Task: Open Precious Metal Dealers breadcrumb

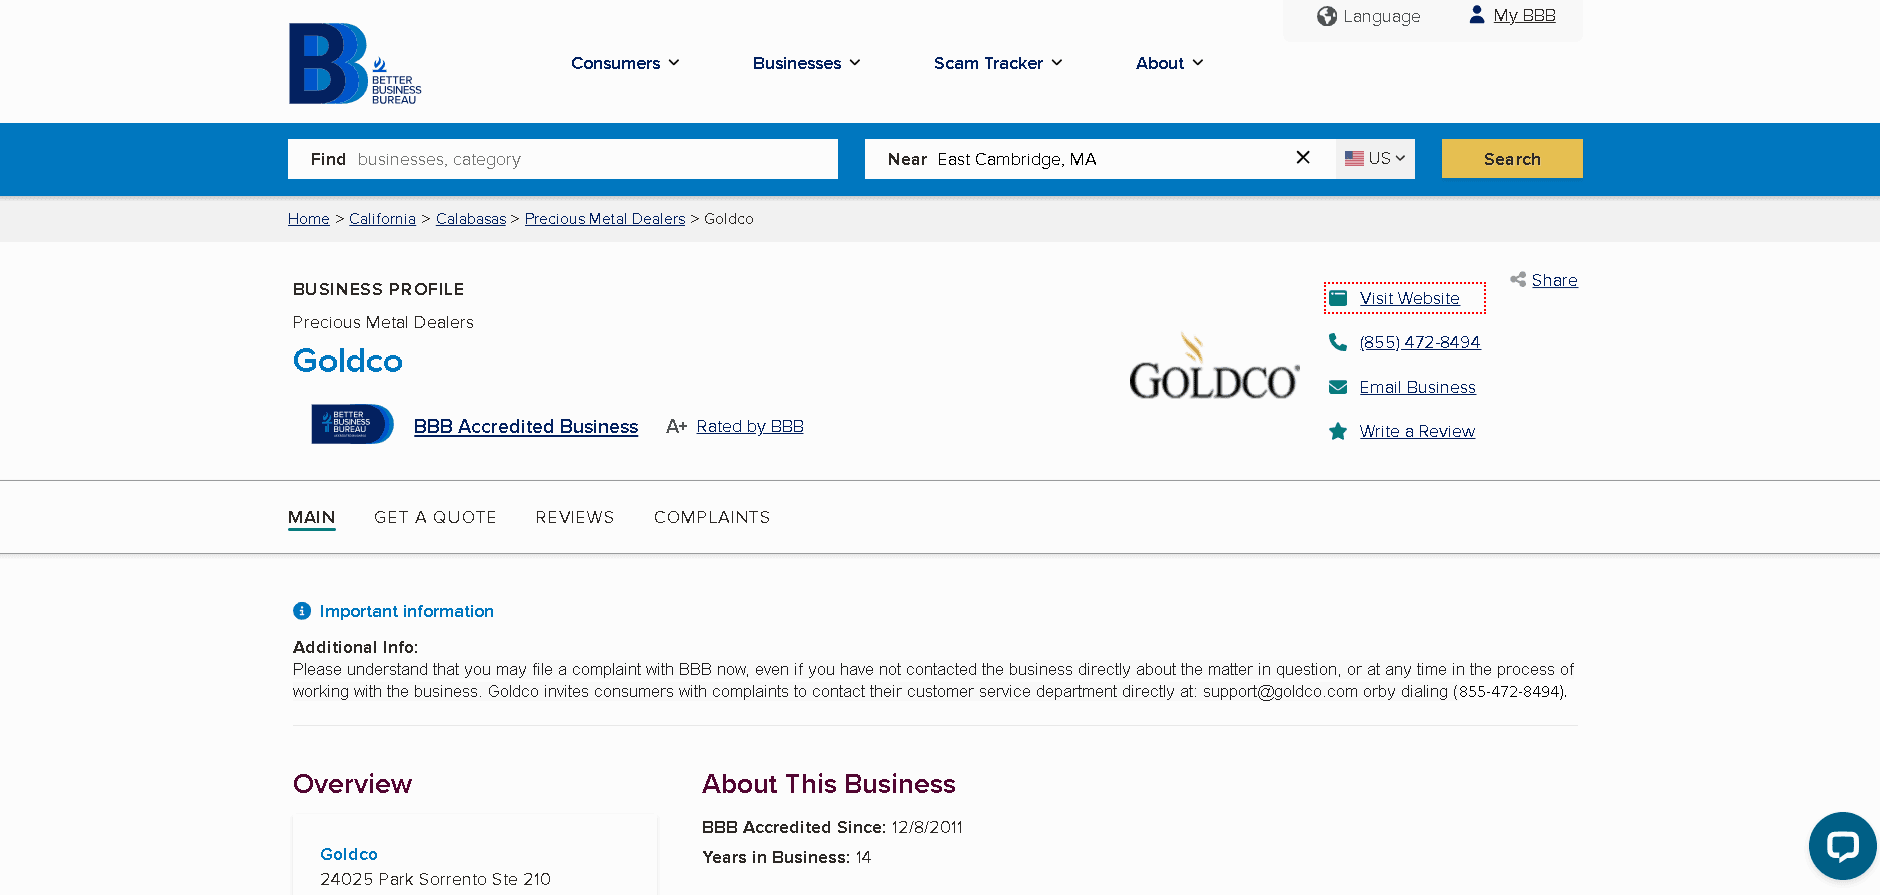Action: coord(605,219)
